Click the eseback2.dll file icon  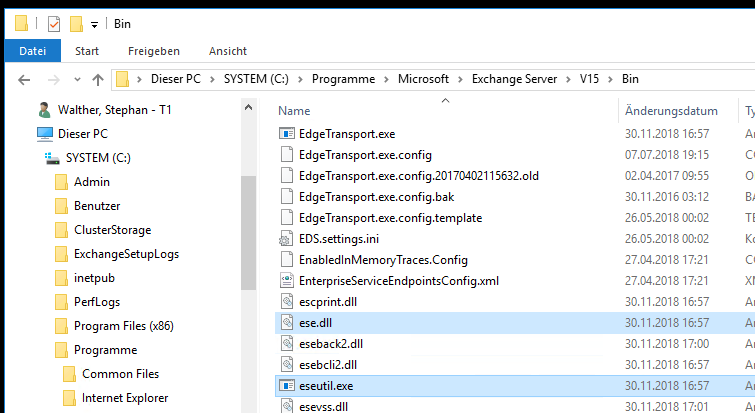287,344
